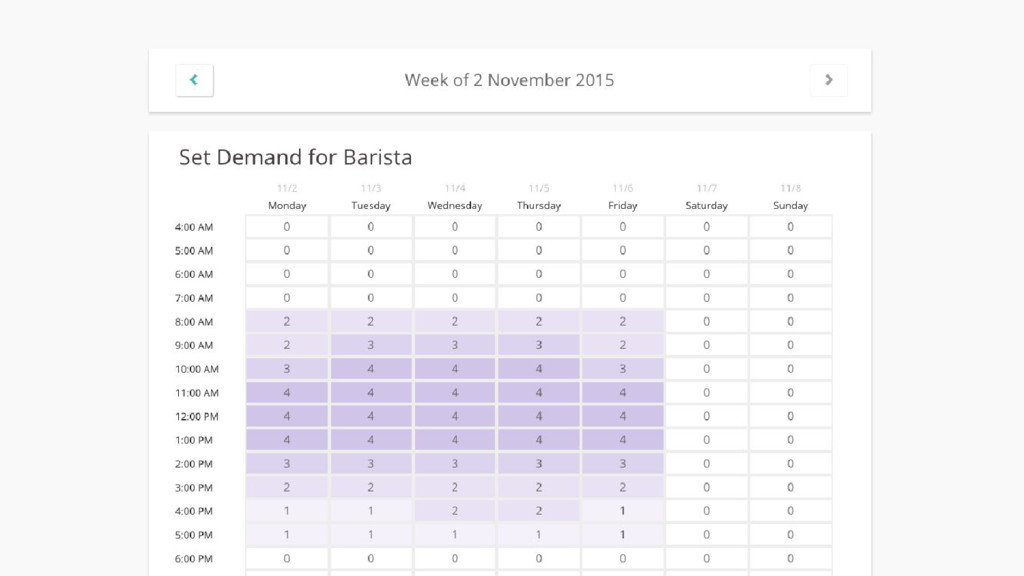Click Saturday 4:00 AM demand cell
Screen dimensions: 1024x576
click(706, 227)
